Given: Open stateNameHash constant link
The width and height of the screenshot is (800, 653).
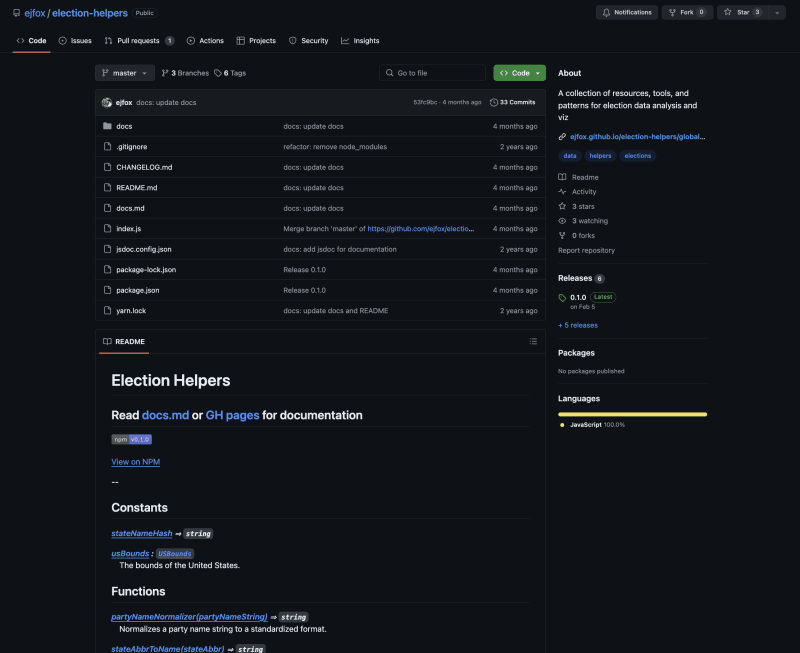Looking at the screenshot, I should coord(142,533).
